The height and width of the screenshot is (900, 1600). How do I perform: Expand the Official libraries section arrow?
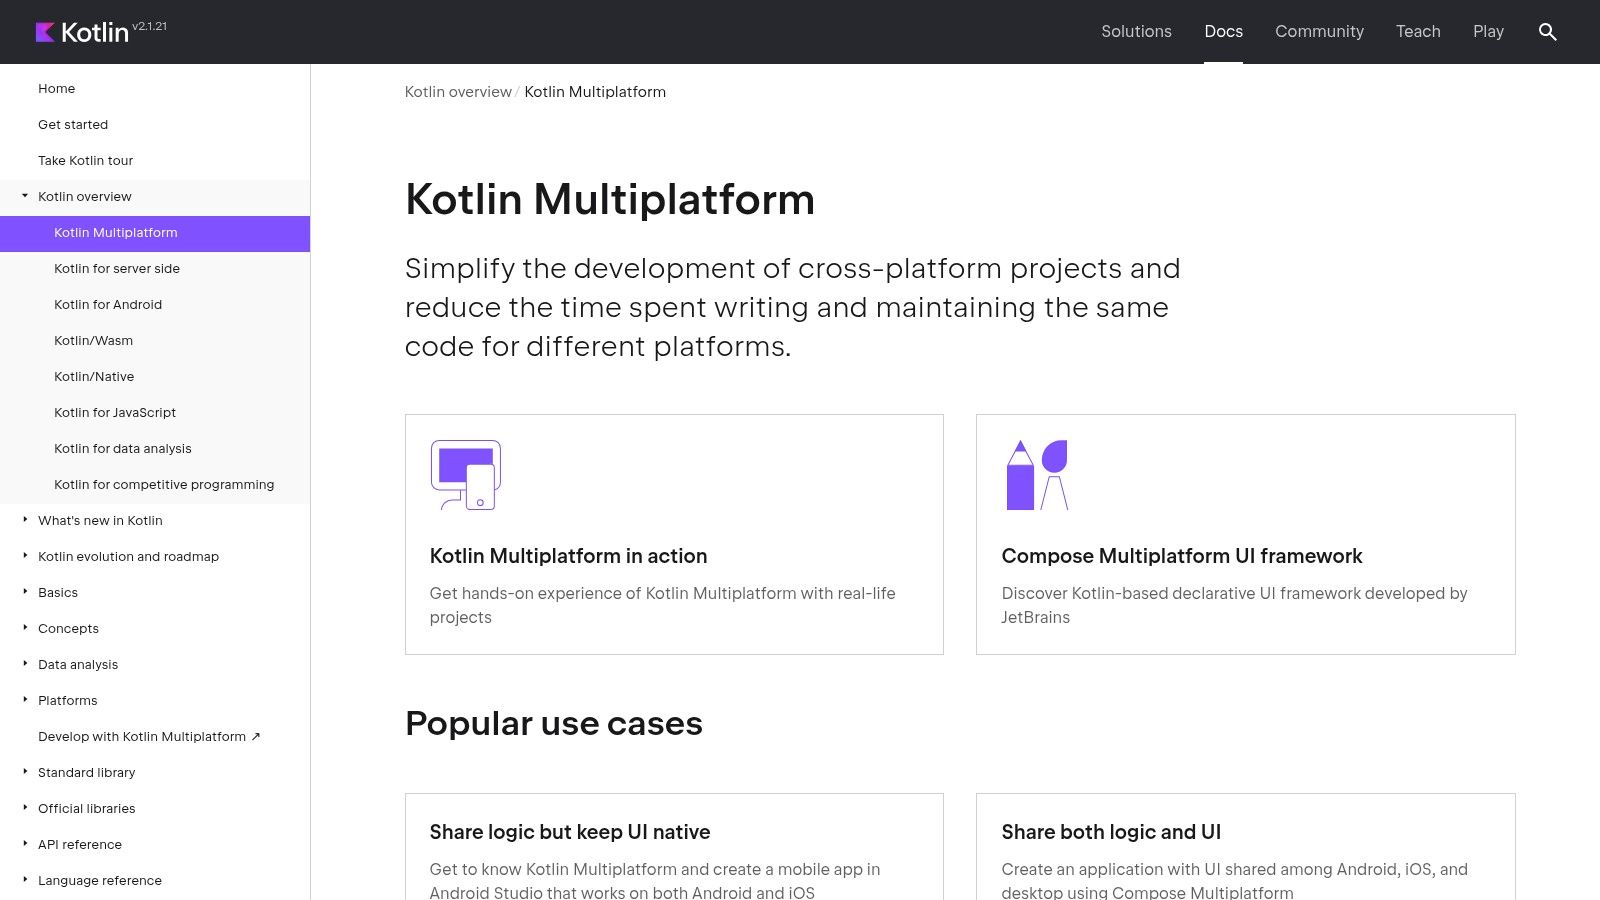(25, 808)
